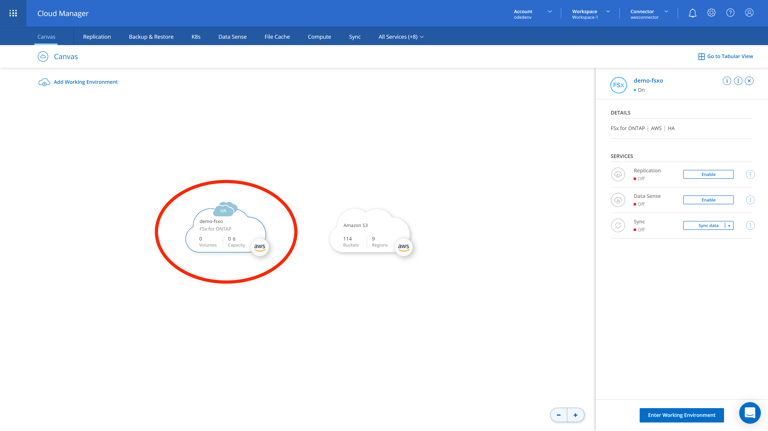The image size is (768, 431).
Task: Close the demo-fsxo details panel
Action: click(x=749, y=81)
